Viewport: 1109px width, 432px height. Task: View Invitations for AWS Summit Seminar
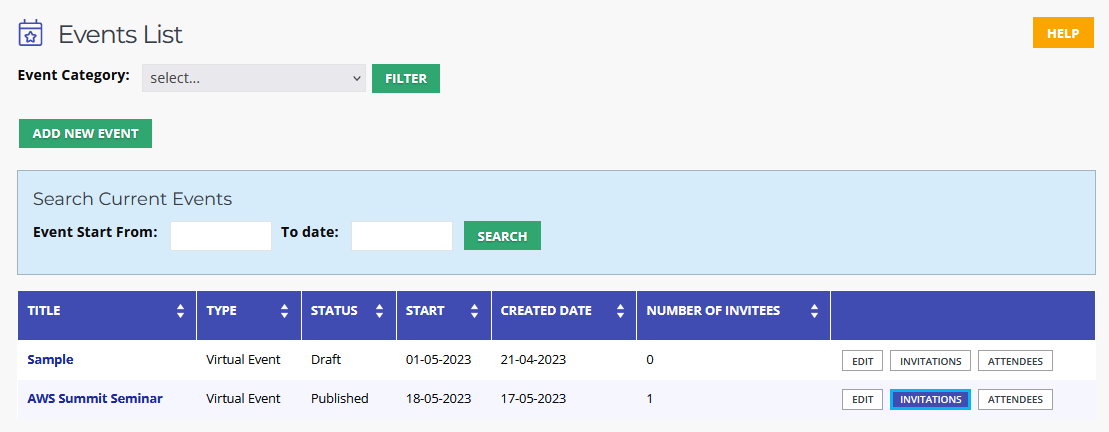930,399
